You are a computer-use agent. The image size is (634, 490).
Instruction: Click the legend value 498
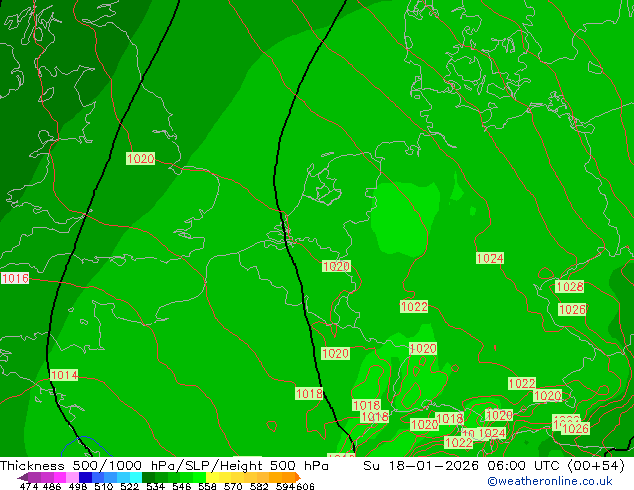point(78,486)
